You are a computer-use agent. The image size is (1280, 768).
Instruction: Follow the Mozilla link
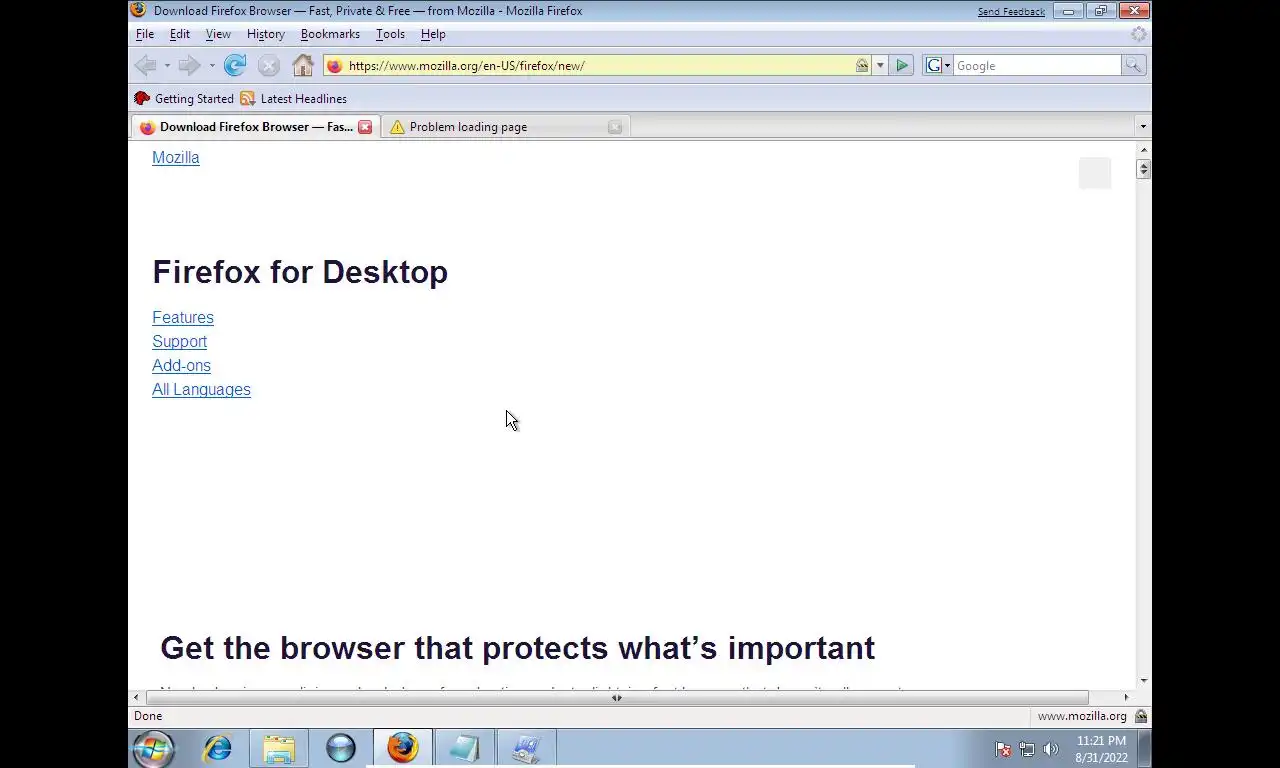pyautogui.click(x=176, y=158)
